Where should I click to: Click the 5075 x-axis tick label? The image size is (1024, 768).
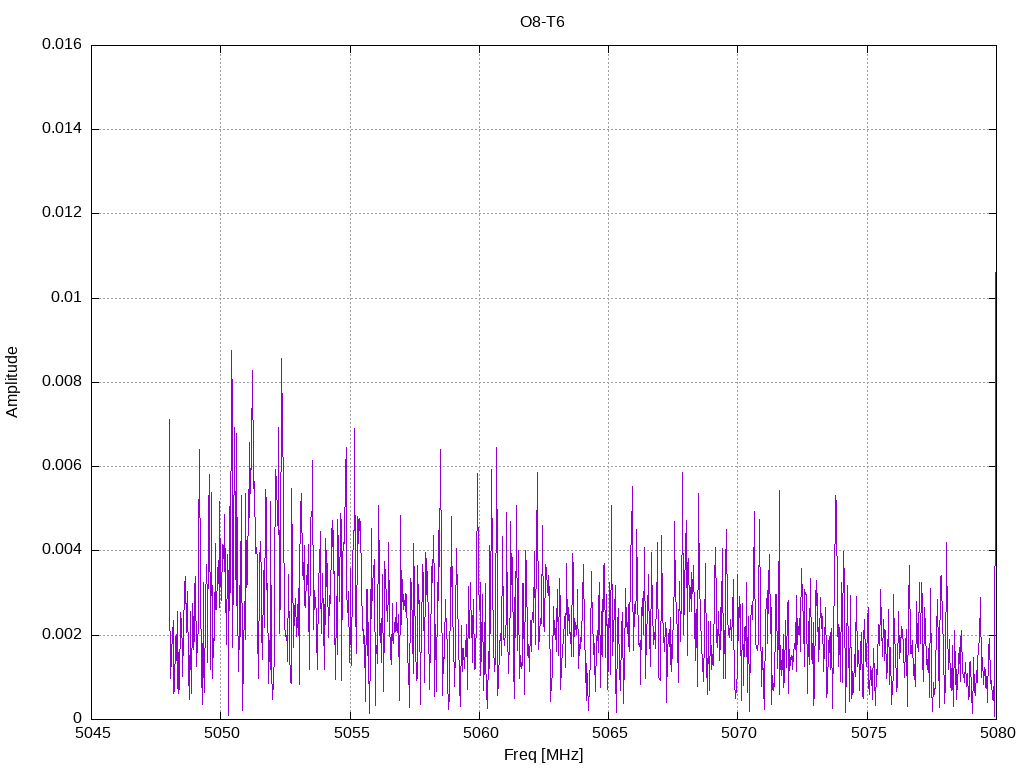[x=867, y=733]
